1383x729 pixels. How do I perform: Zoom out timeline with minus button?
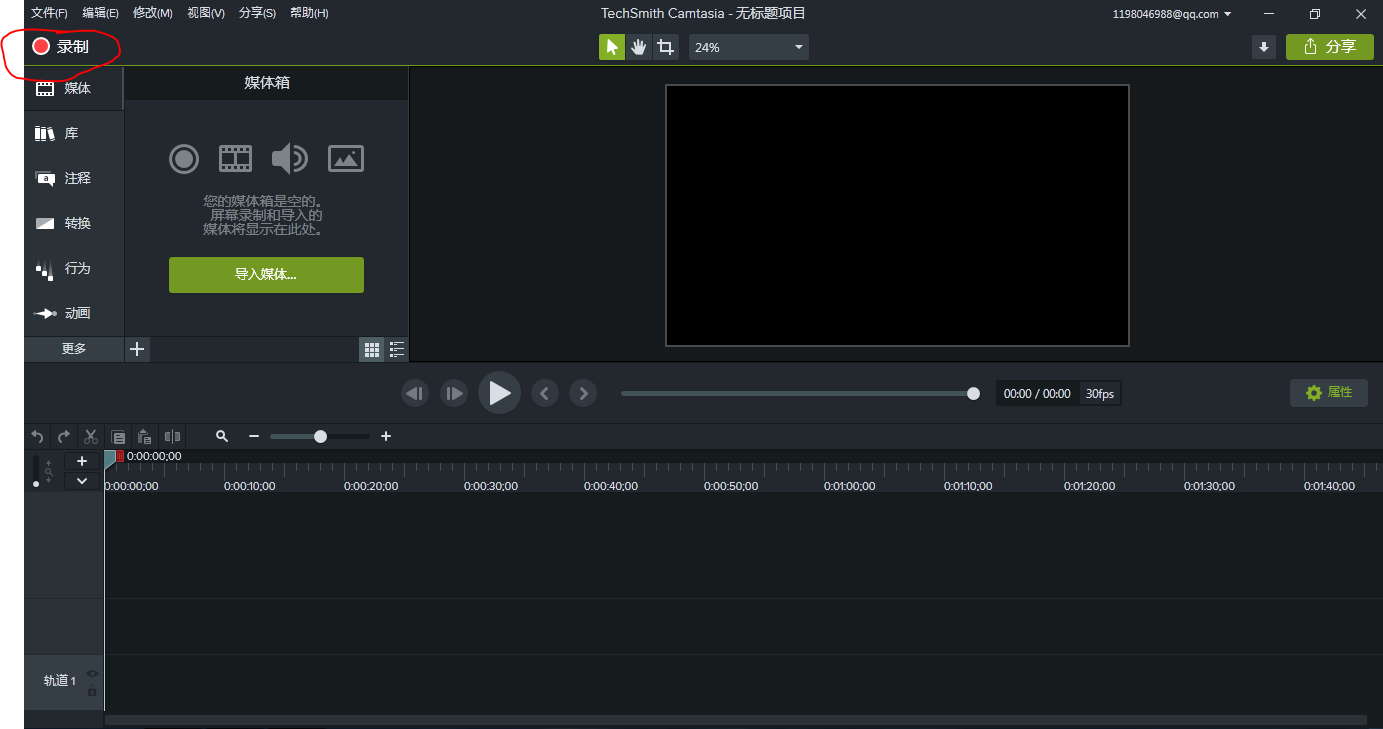[254, 436]
